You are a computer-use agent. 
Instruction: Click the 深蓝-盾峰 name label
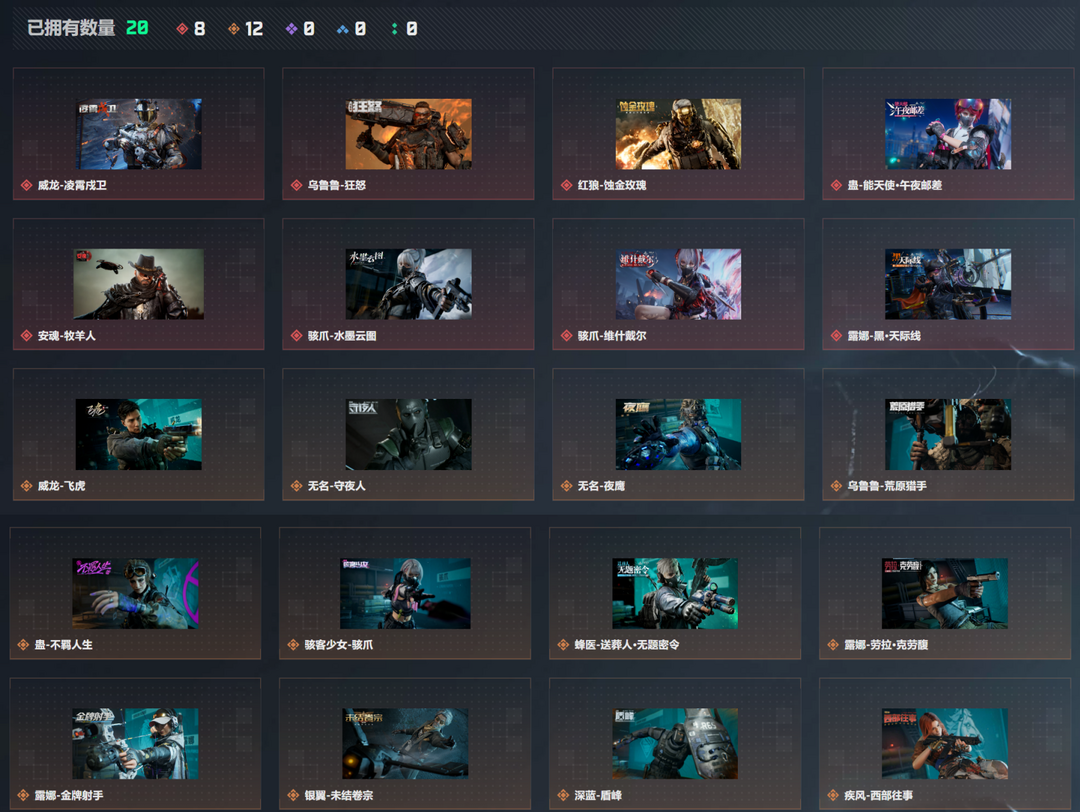click(x=599, y=795)
